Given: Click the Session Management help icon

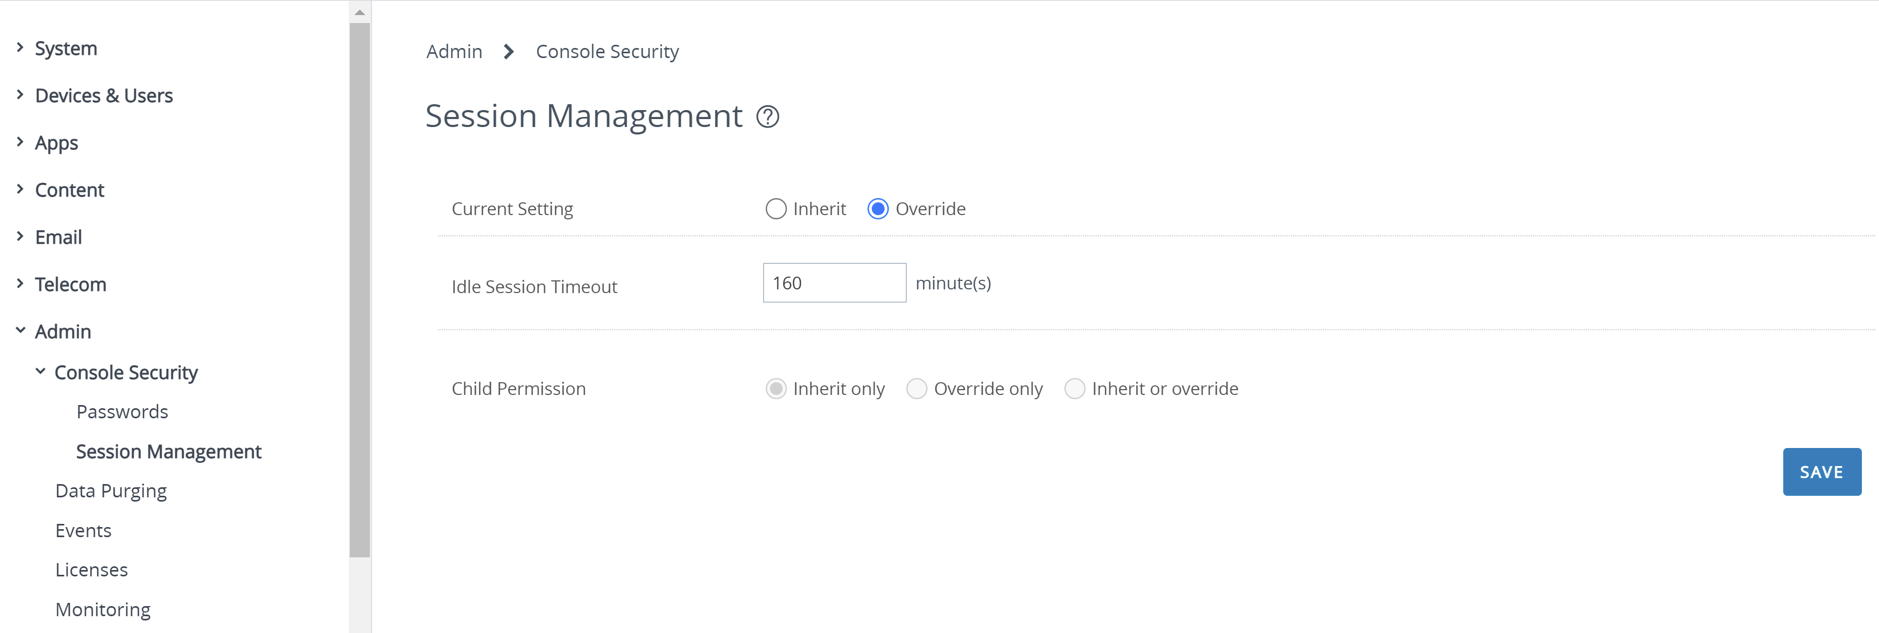Looking at the screenshot, I should point(768,117).
